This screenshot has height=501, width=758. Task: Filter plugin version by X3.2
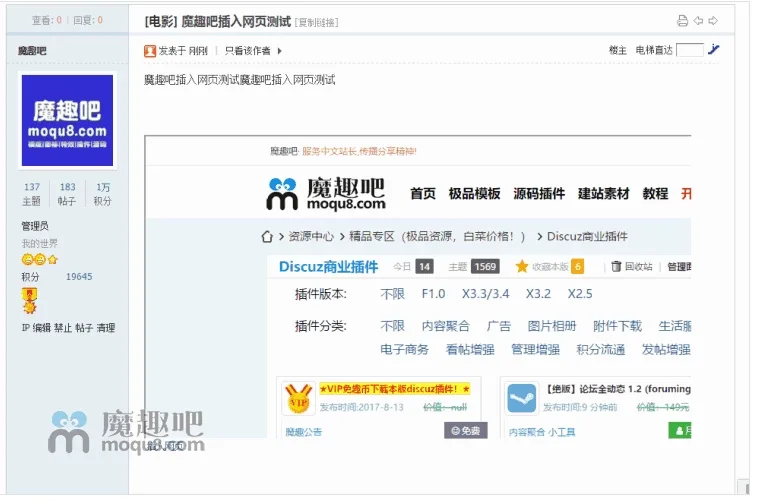pyautogui.click(x=539, y=294)
